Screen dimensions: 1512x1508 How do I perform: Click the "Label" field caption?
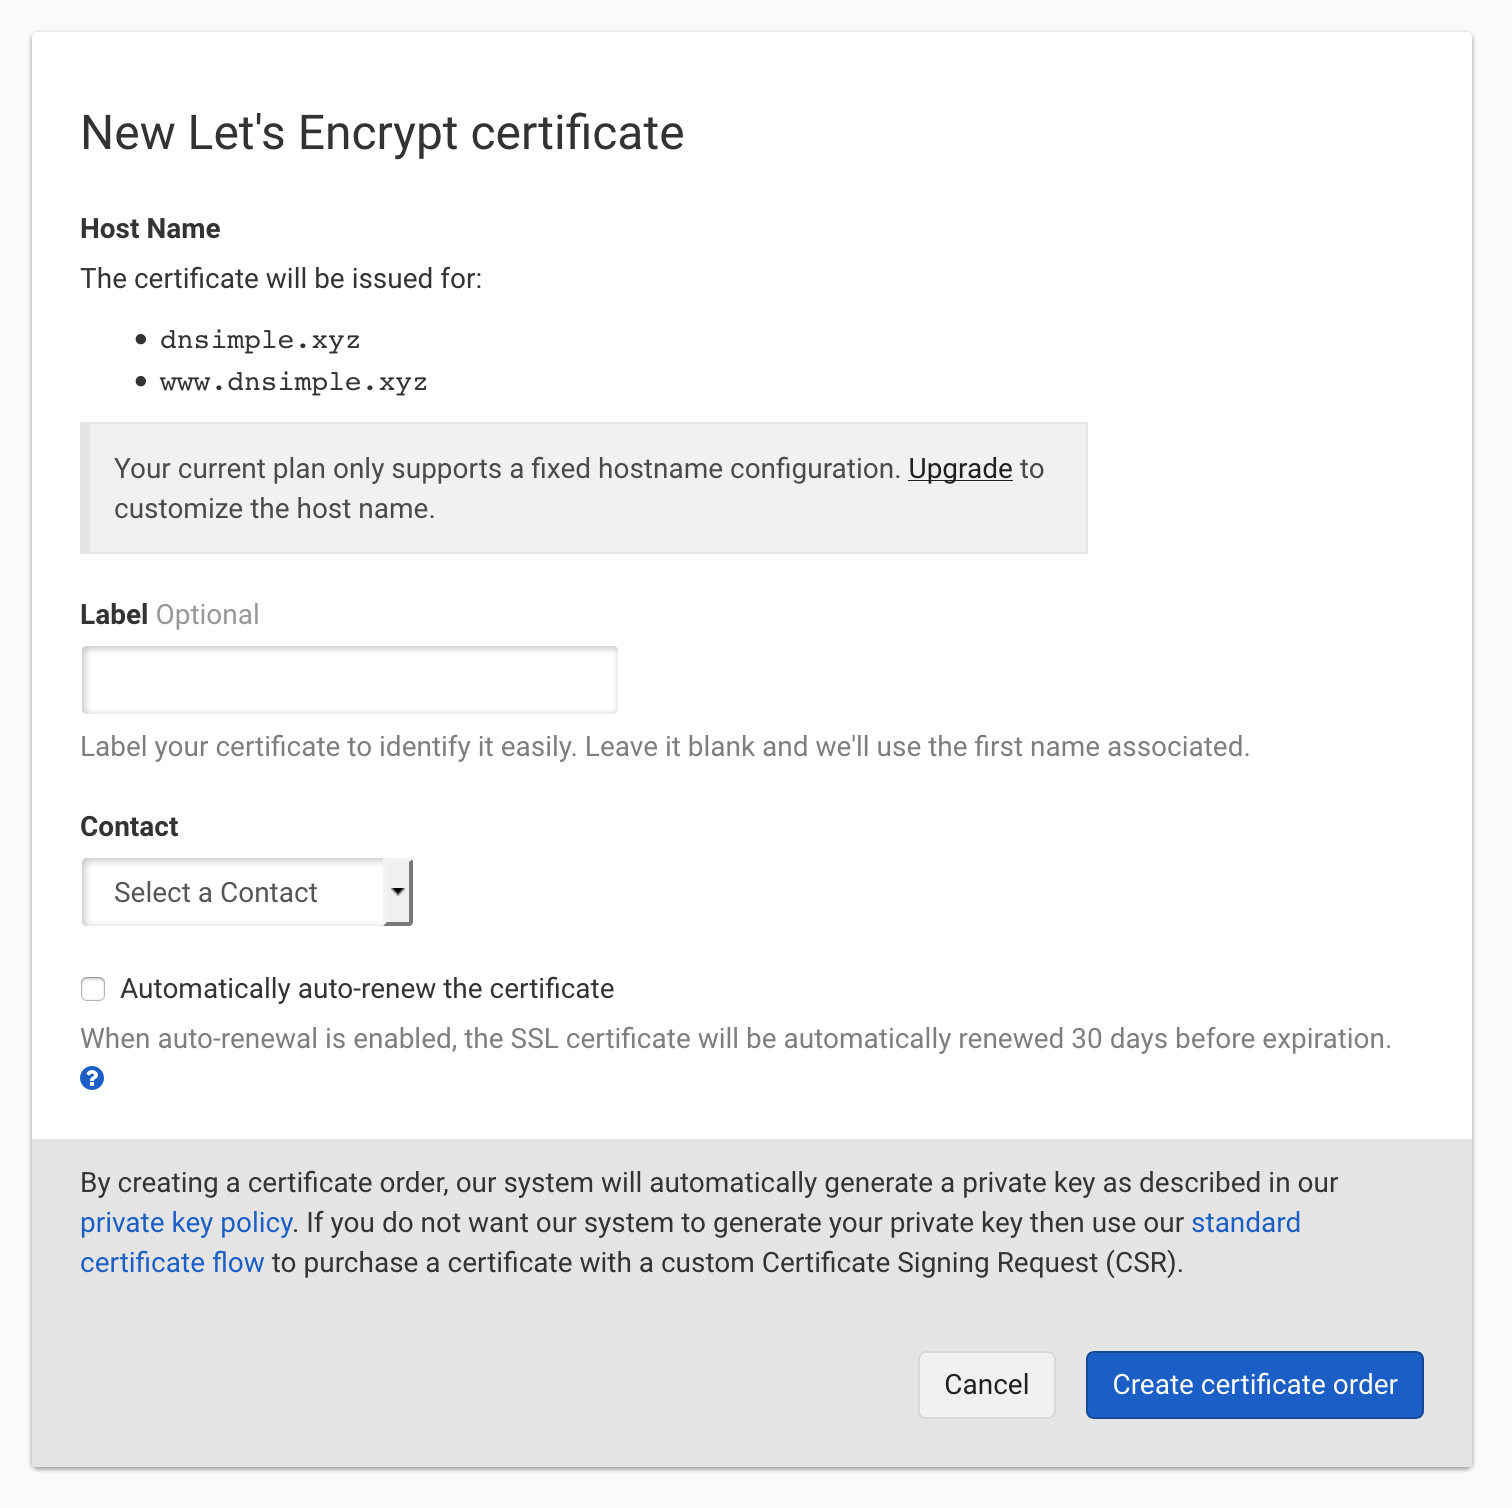[x=114, y=614]
